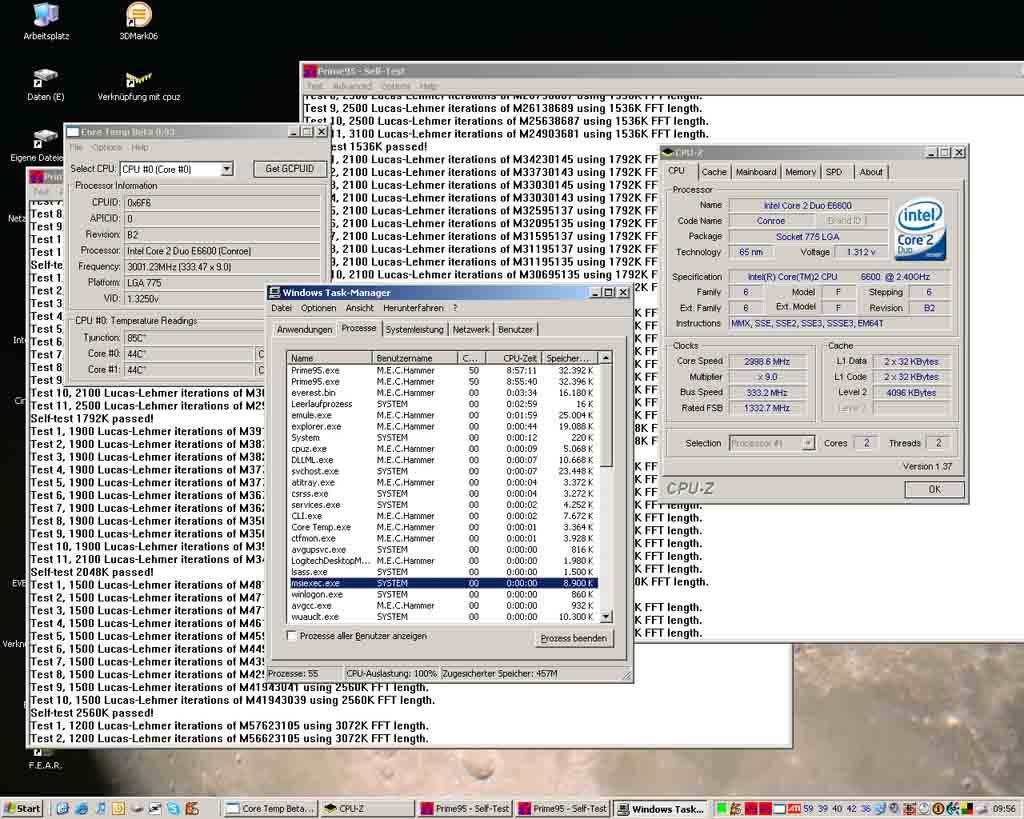
Task: Click the Prozess beenden button
Action: click(x=573, y=639)
